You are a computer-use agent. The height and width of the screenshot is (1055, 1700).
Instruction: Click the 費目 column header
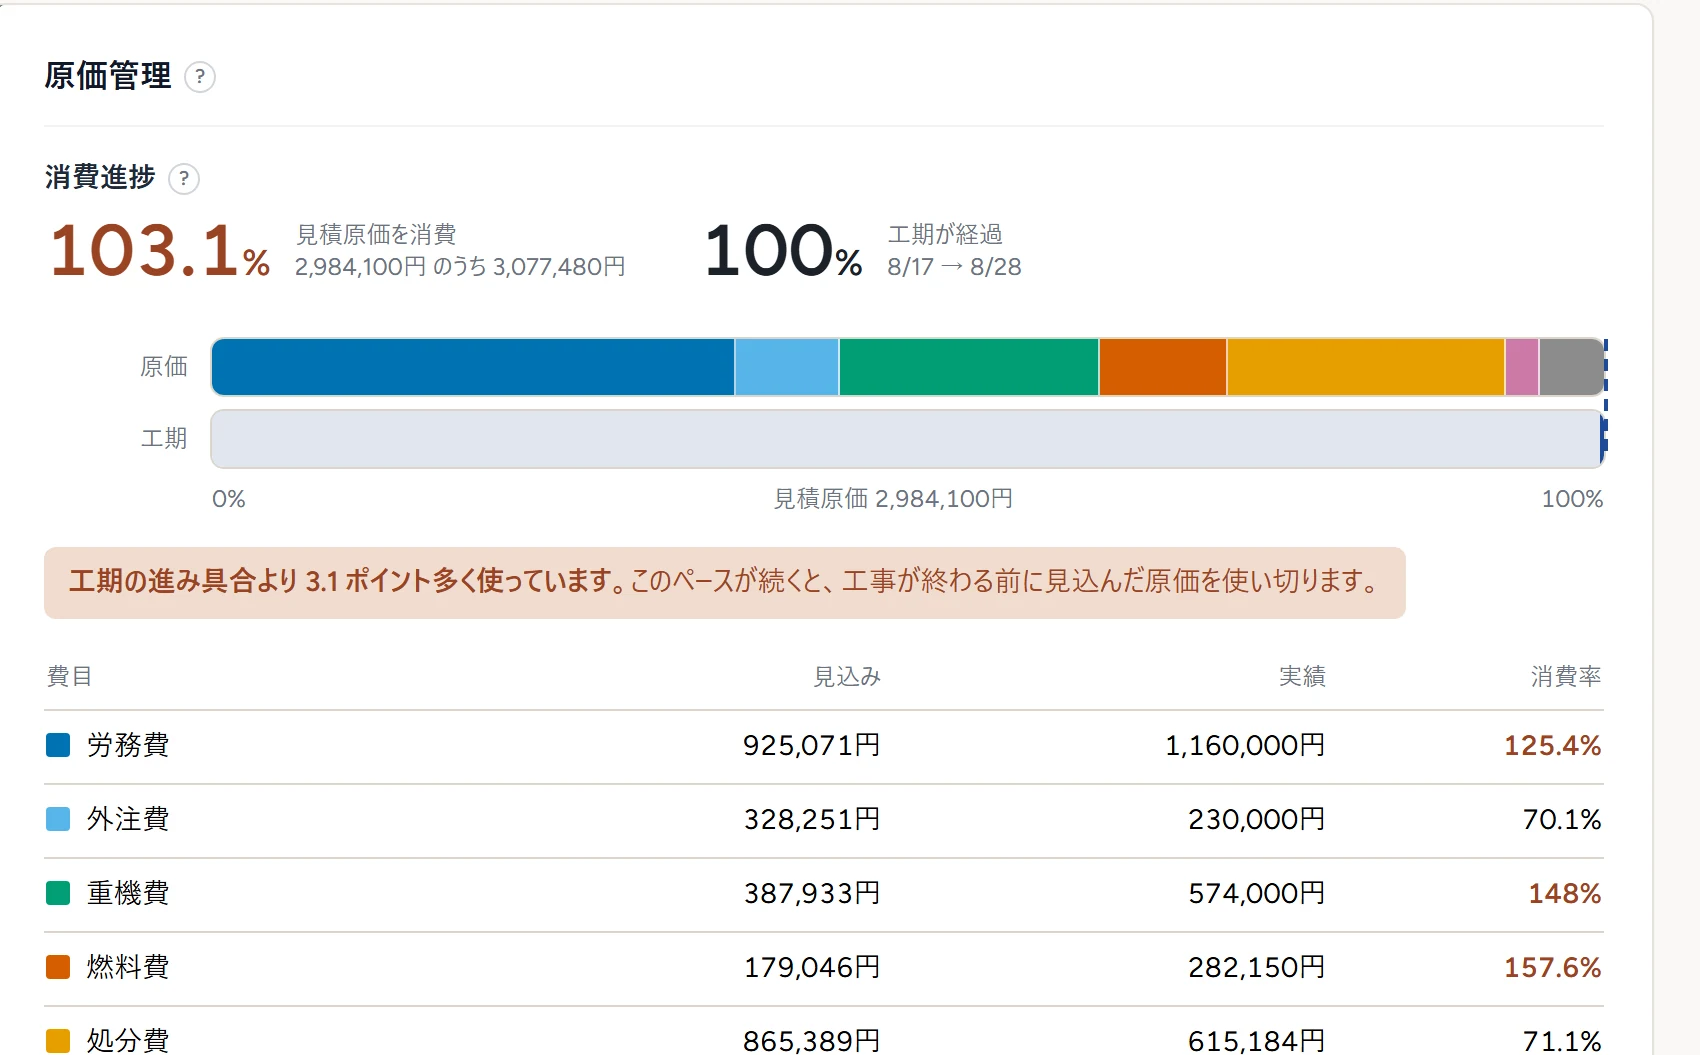(69, 677)
